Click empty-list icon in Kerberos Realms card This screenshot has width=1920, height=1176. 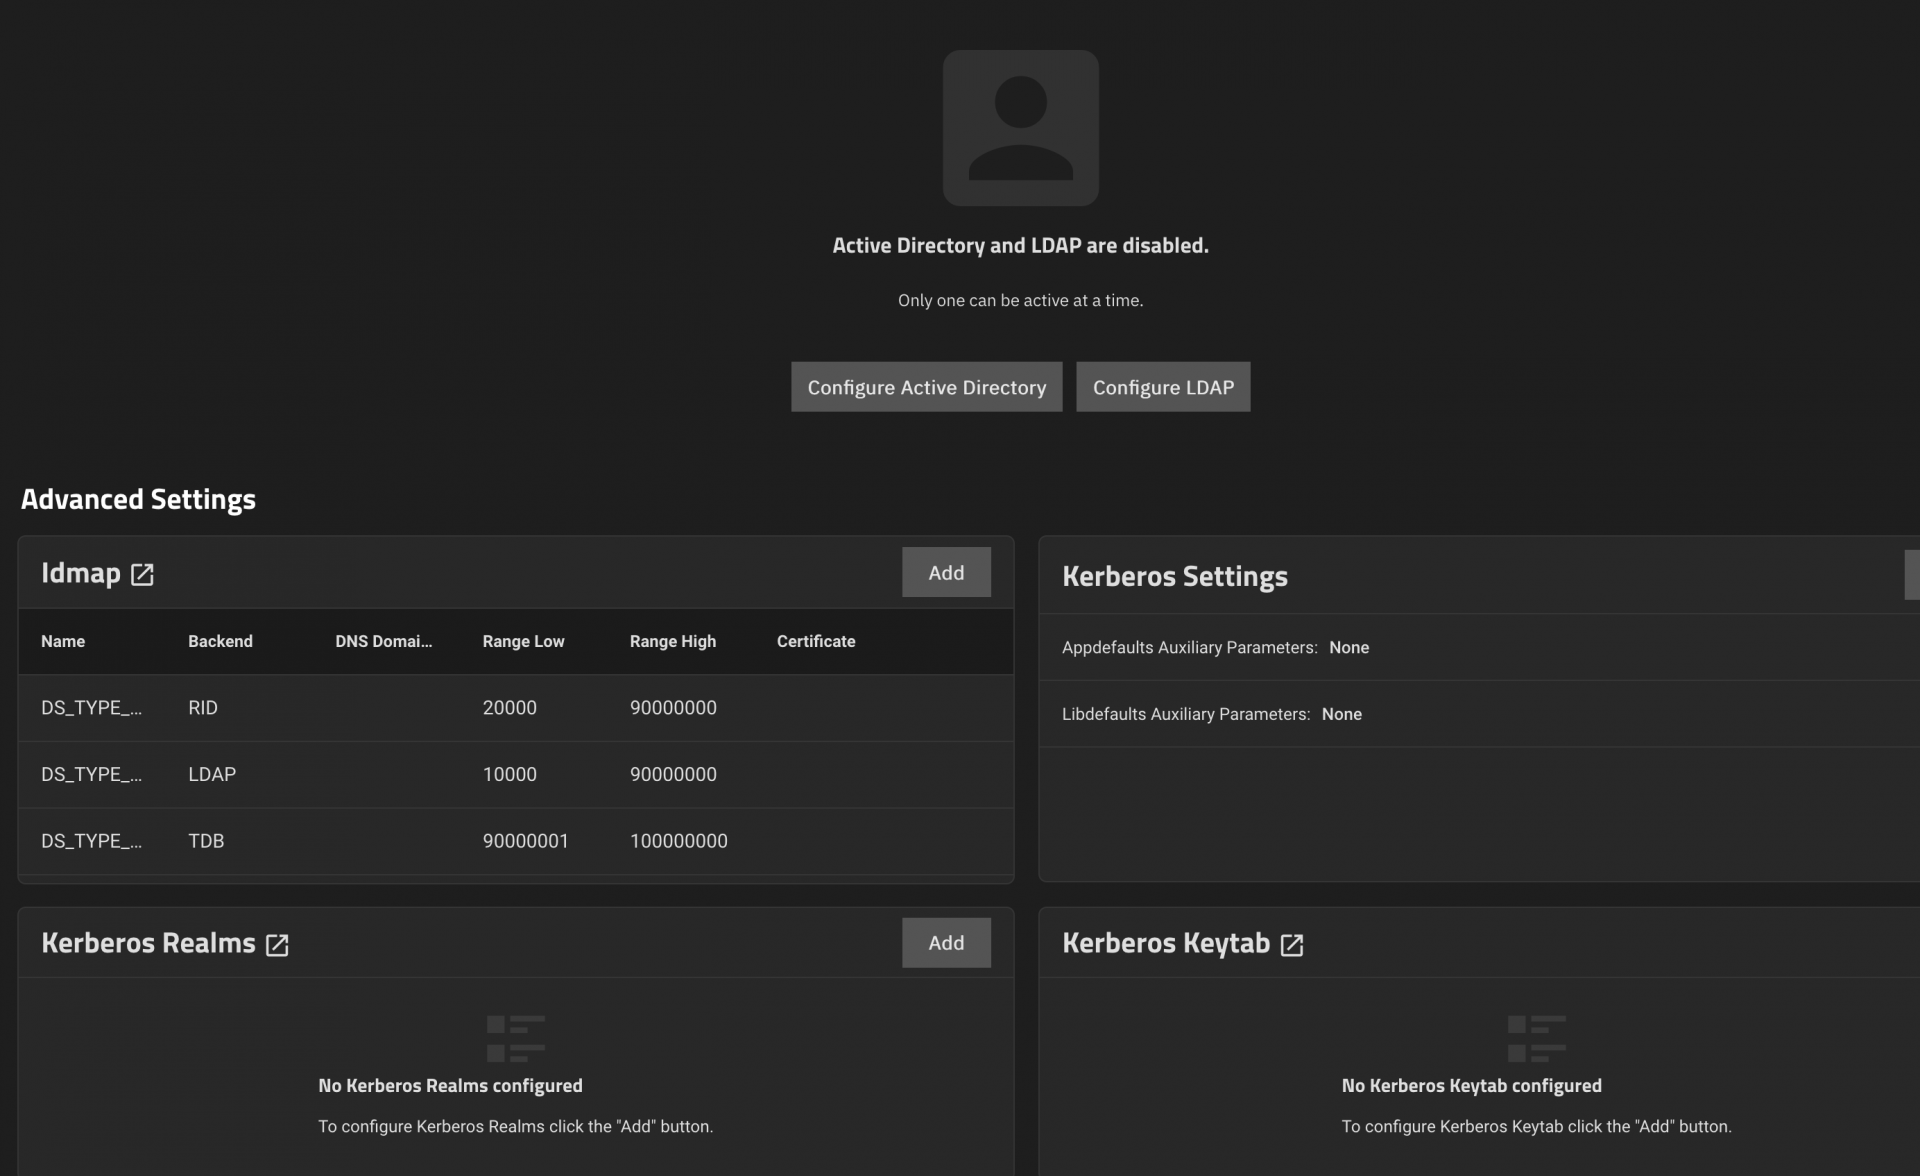coord(516,1039)
